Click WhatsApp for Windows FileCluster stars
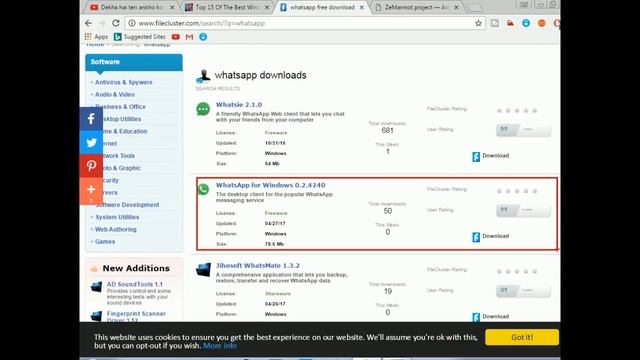Image resolution: width=640 pixels, height=360 pixels. [517, 191]
